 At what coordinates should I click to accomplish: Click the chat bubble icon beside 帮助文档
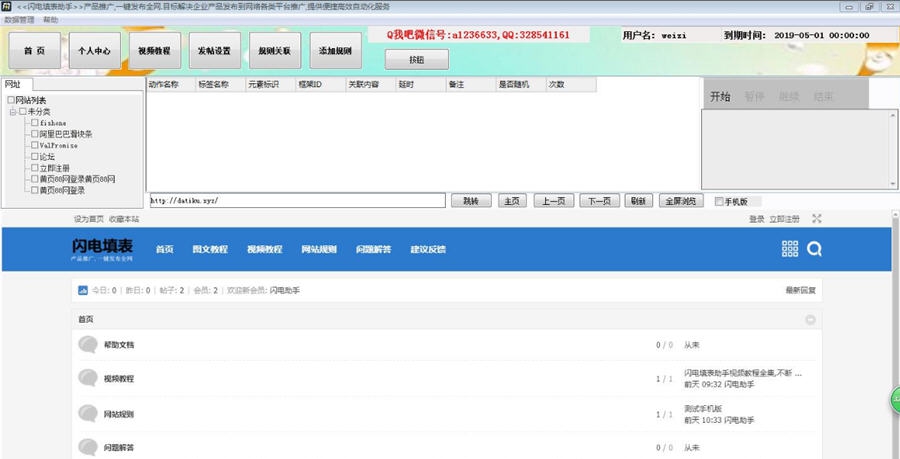pos(88,344)
